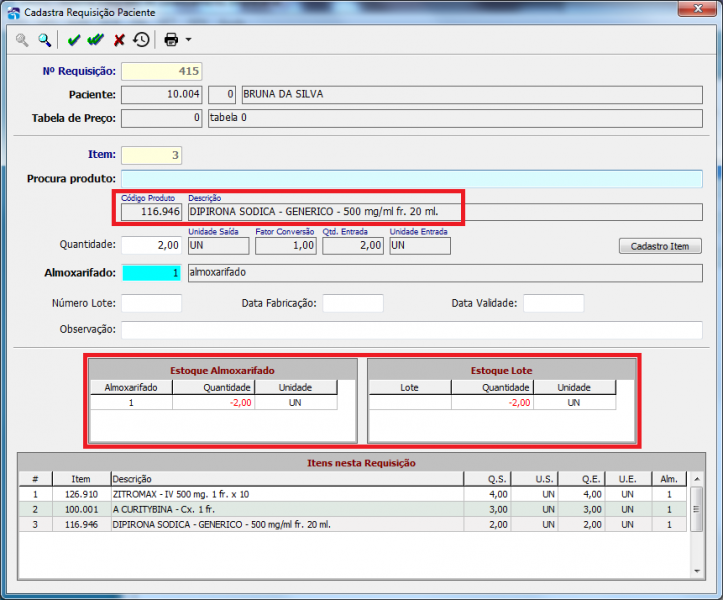Click the U.S. column header

[x=534, y=479]
